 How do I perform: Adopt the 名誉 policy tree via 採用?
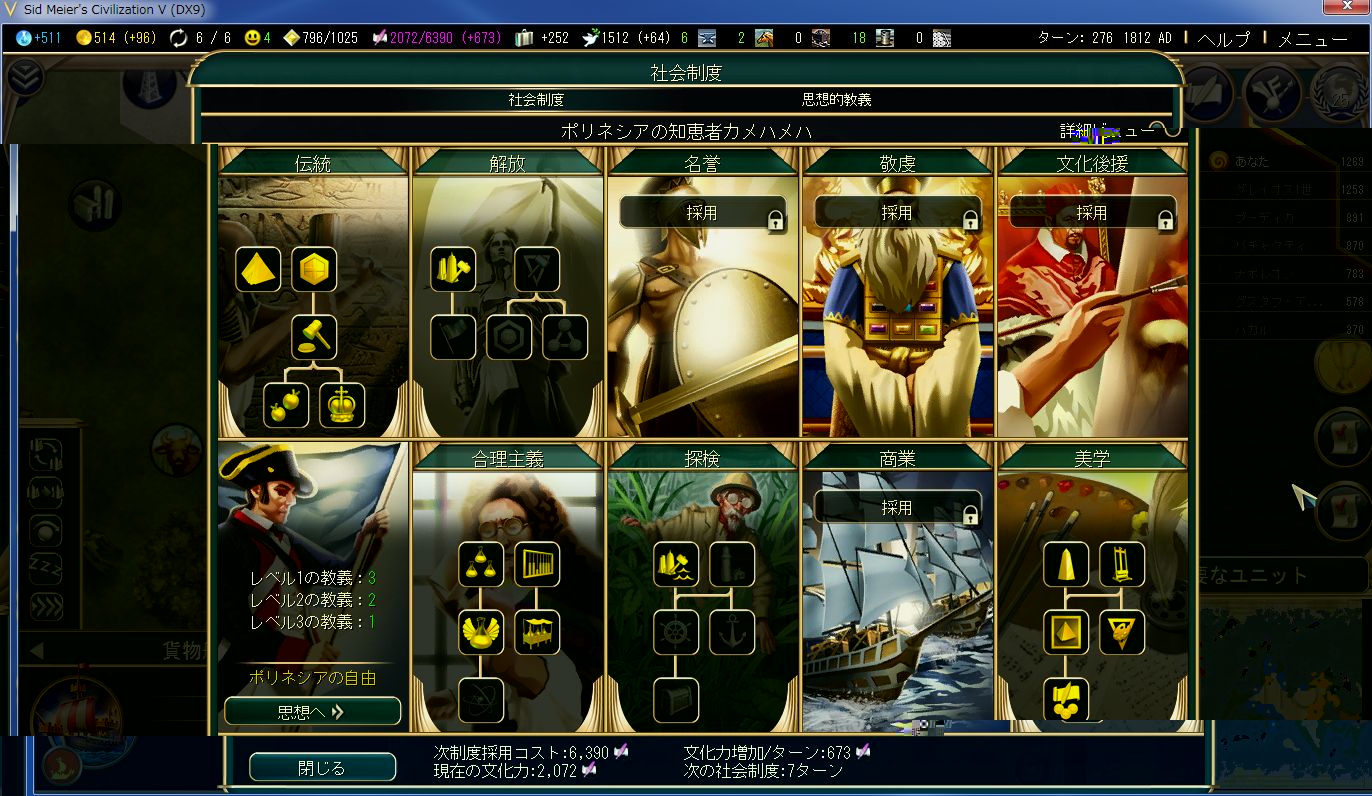pos(702,213)
